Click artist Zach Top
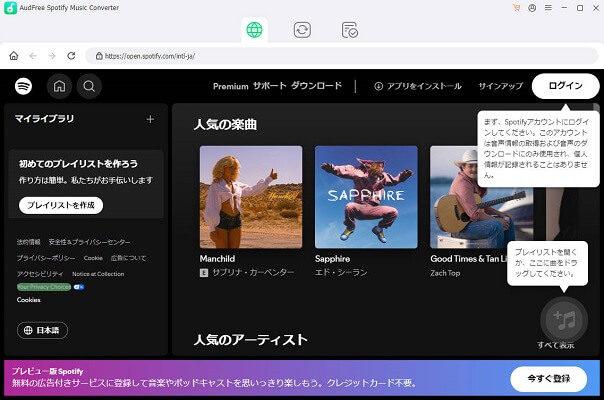The image size is (604, 400). coord(445,273)
